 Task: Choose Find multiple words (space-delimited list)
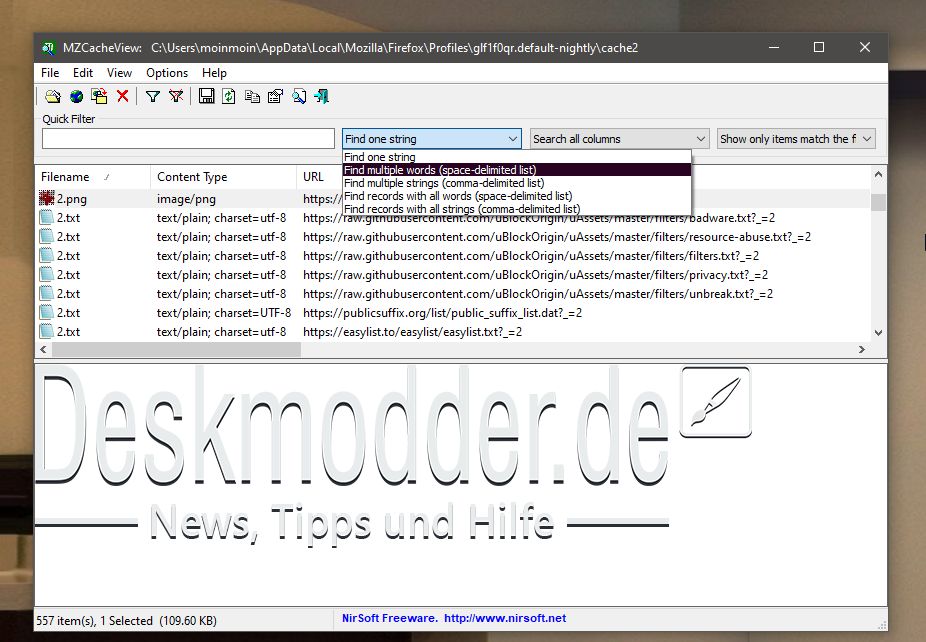517,170
